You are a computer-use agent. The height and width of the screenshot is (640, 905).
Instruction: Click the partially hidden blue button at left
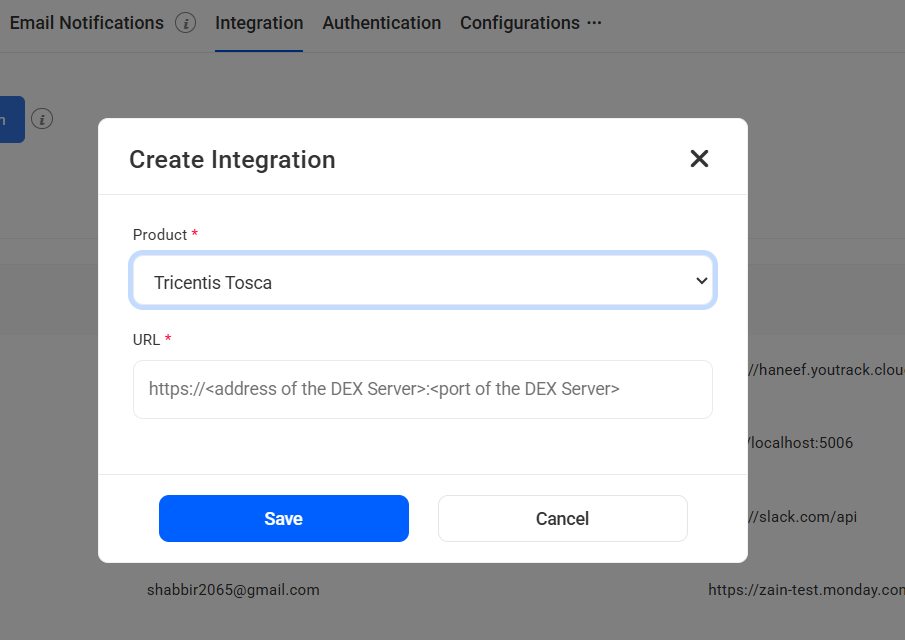(x=11, y=119)
